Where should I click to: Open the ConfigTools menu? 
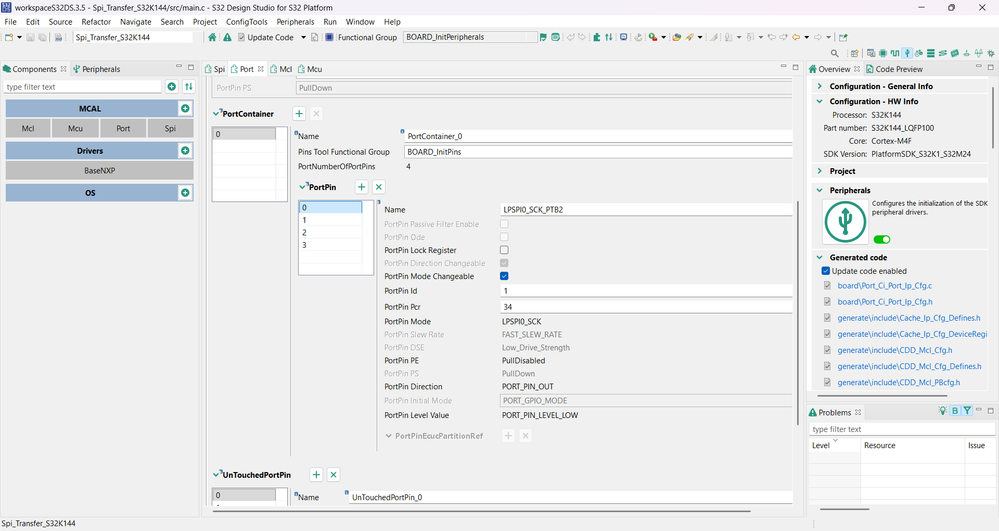point(247,22)
